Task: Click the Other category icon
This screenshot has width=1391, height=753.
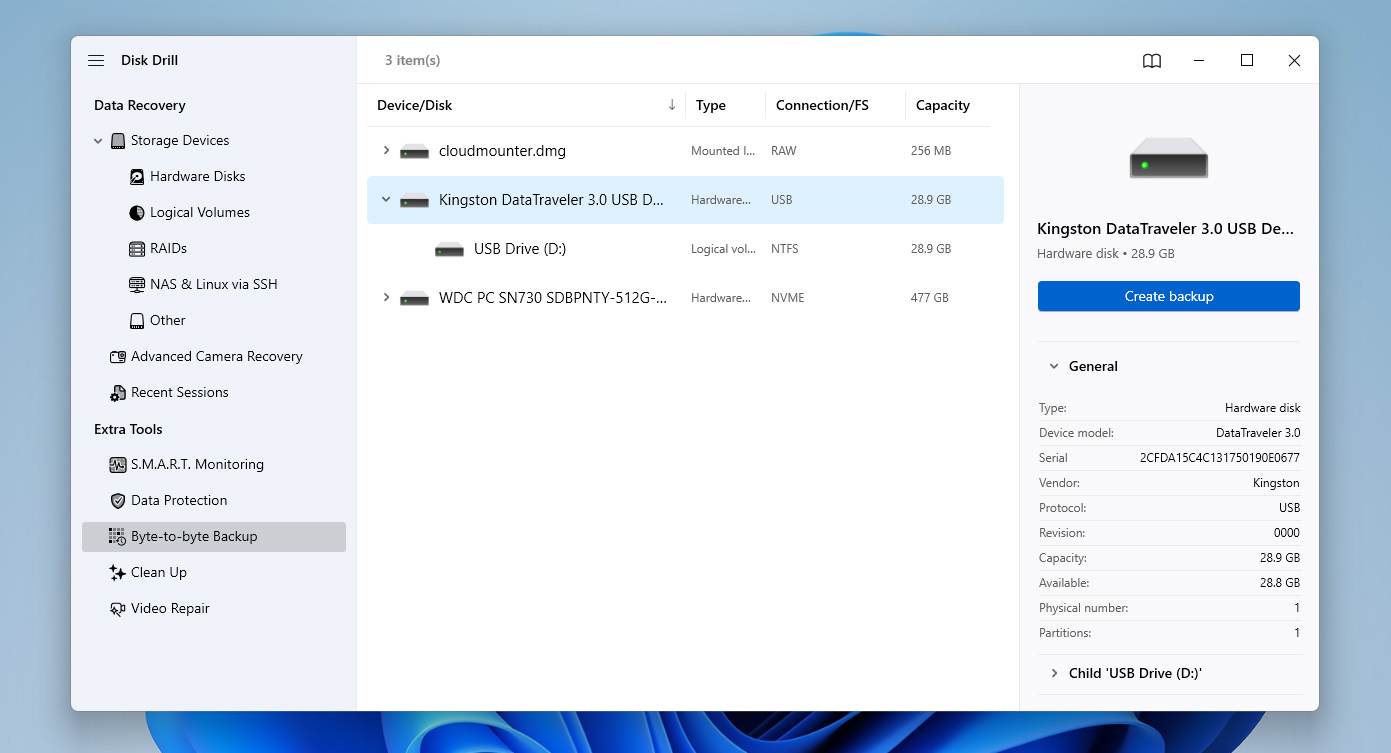Action: pyautogui.click(x=137, y=321)
